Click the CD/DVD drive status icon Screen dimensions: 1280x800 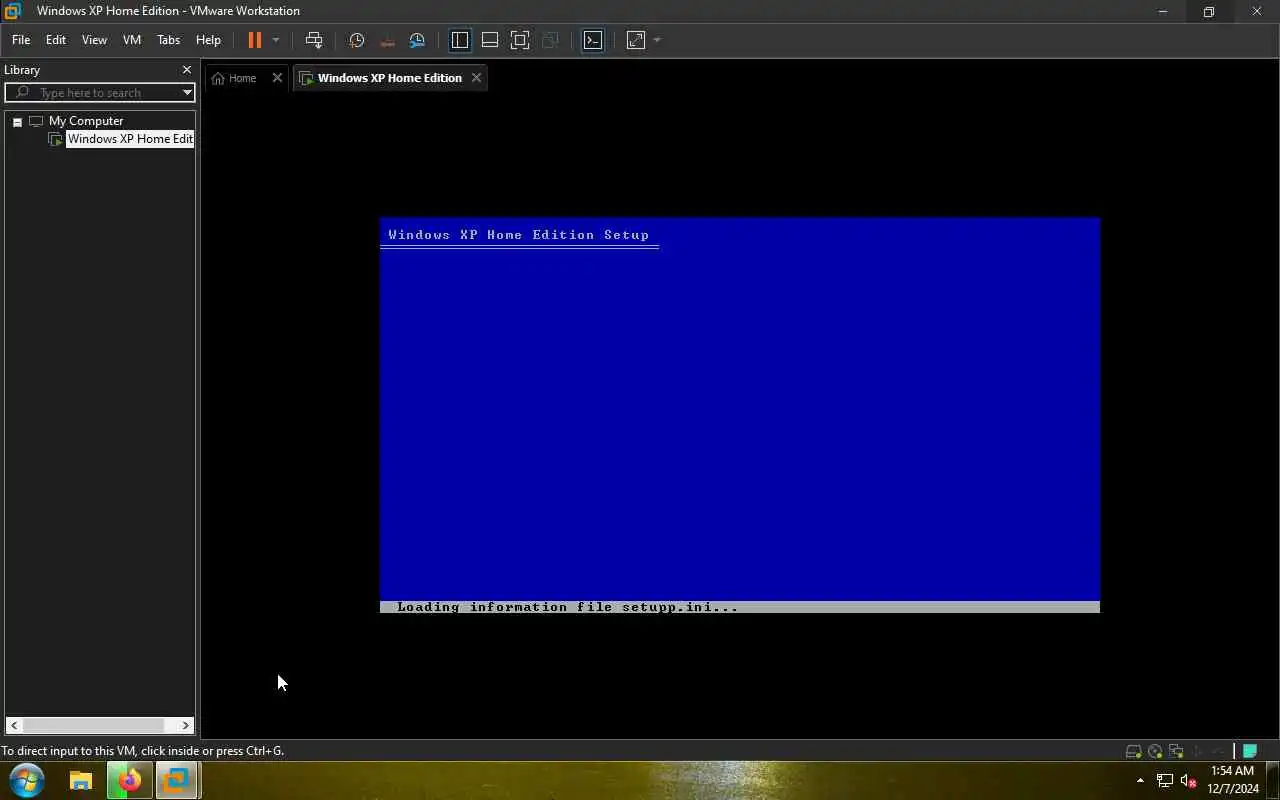(x=1155, y=751)
